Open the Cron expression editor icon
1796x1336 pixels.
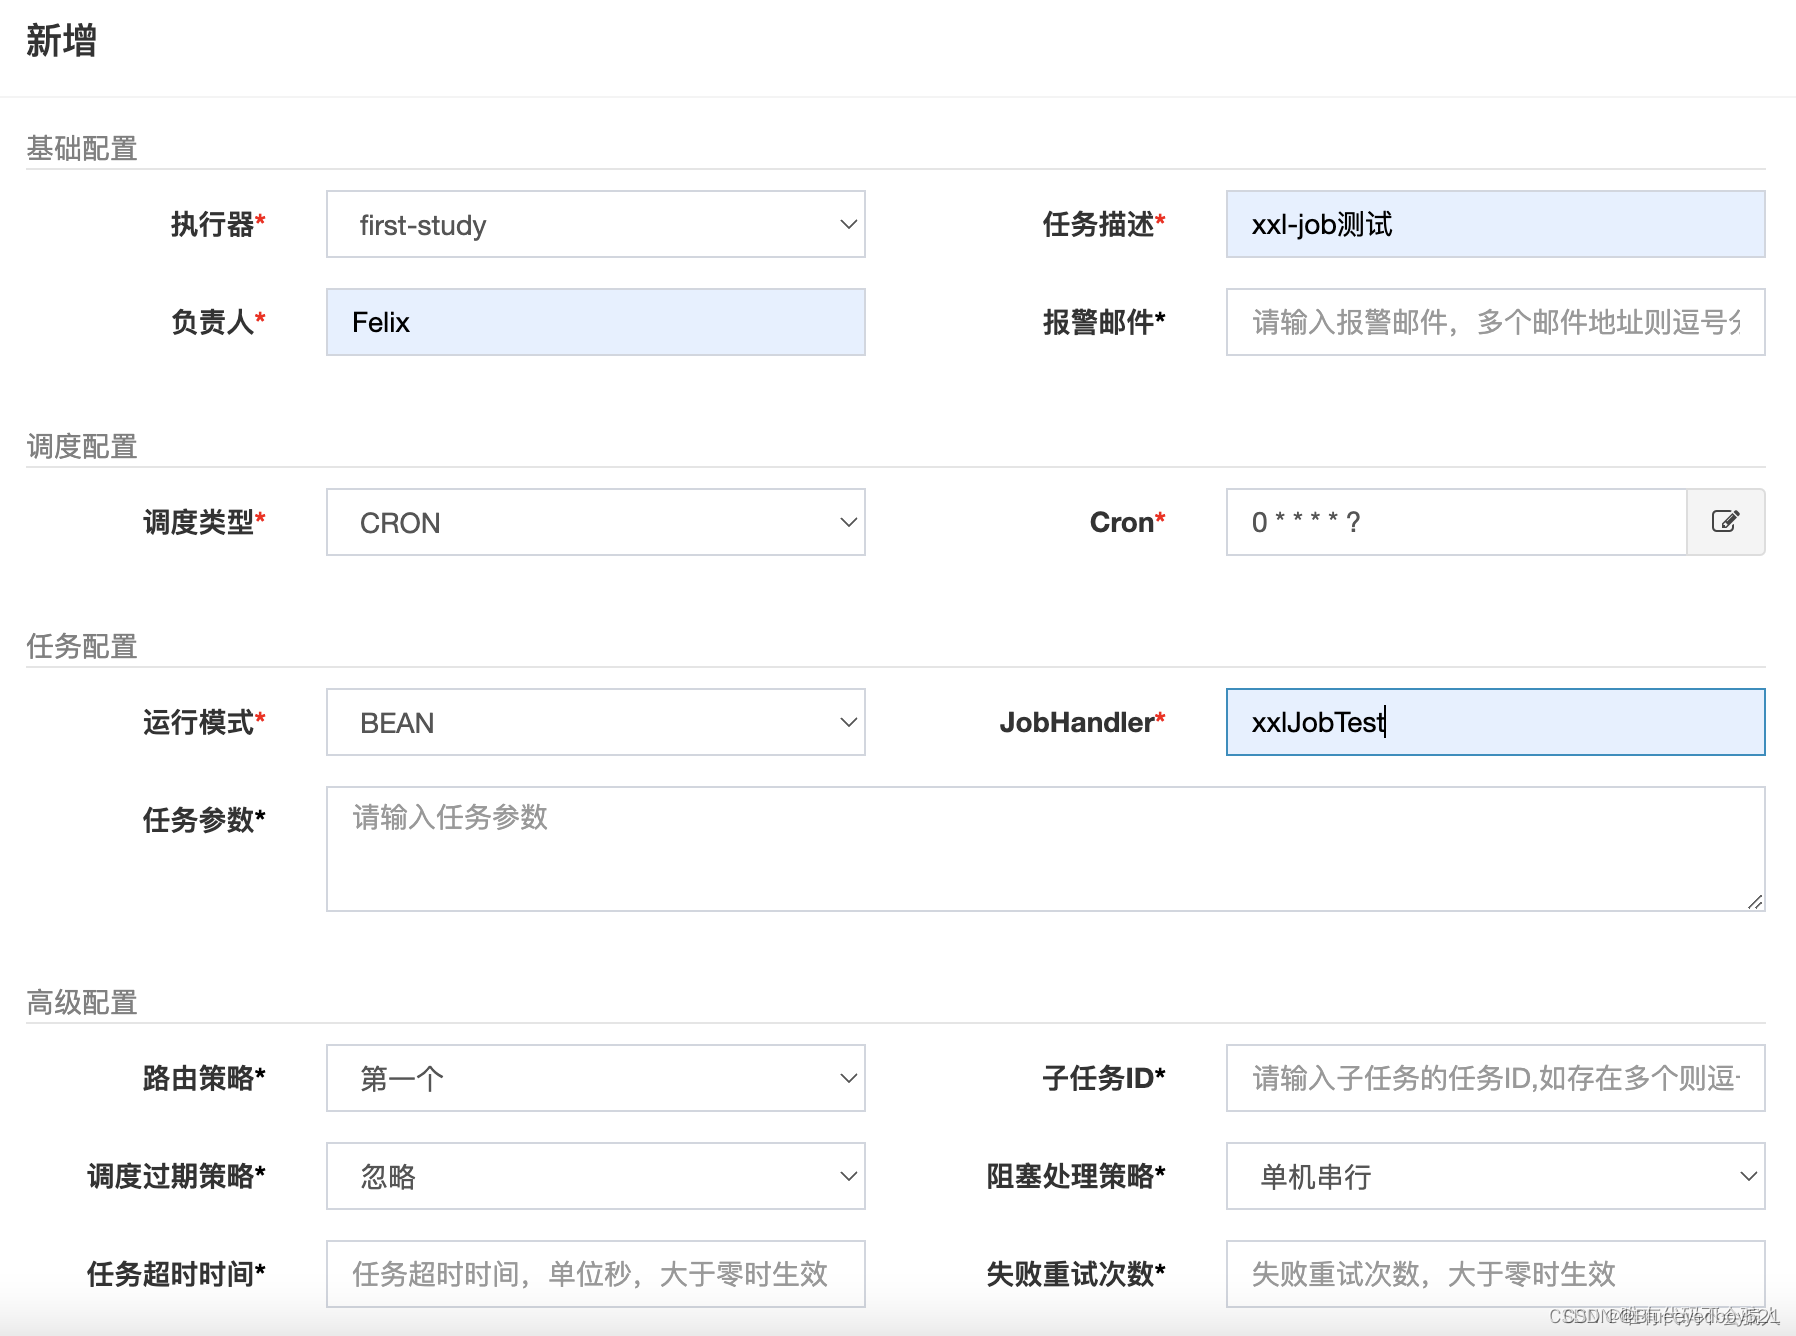click(1725, 522)
